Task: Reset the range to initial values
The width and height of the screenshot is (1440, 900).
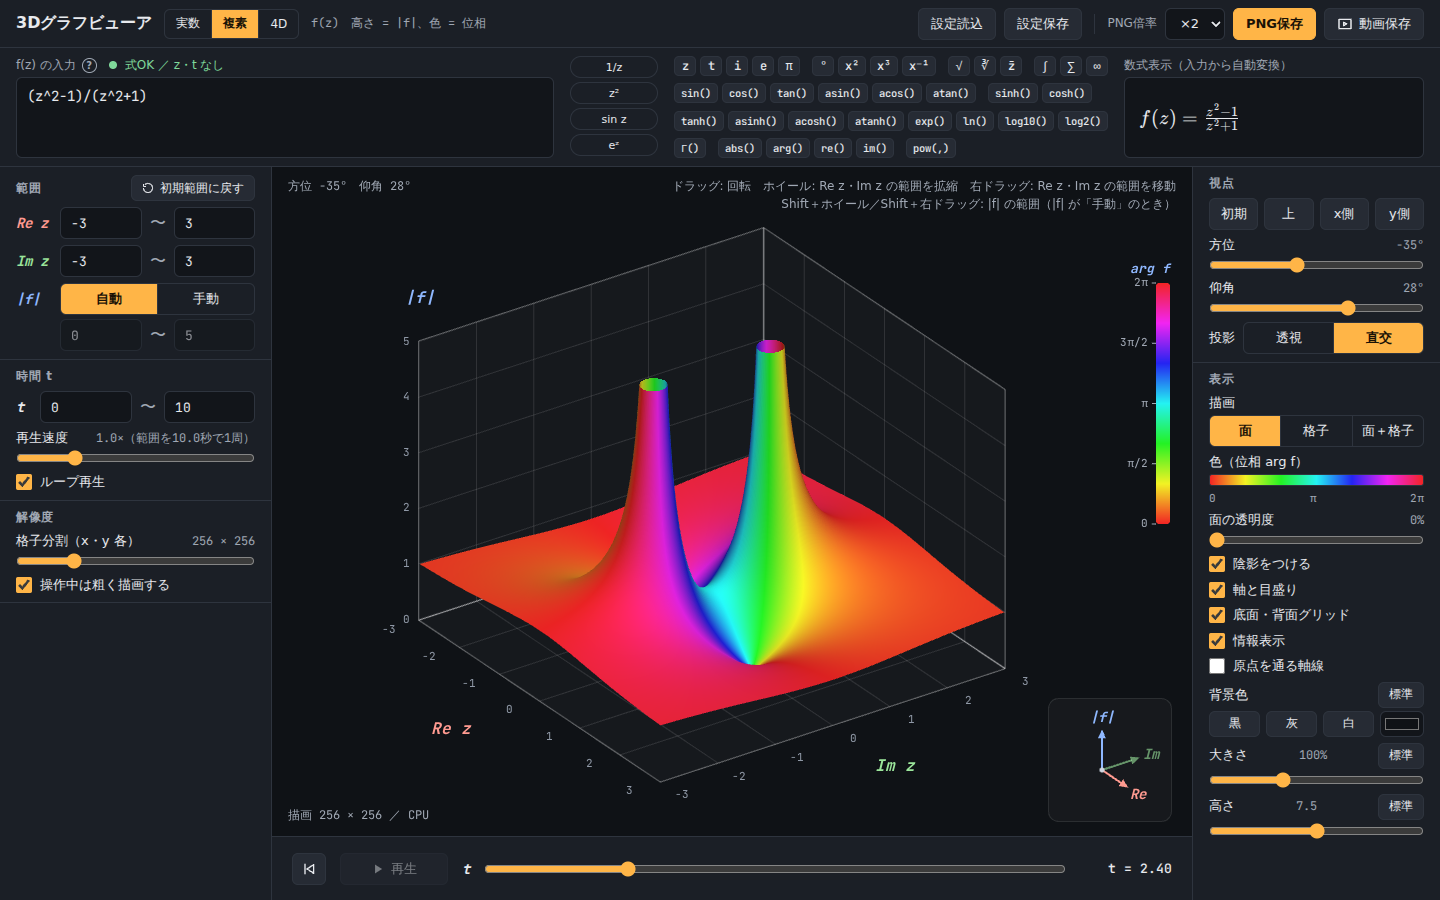Action: click(193, 188)
